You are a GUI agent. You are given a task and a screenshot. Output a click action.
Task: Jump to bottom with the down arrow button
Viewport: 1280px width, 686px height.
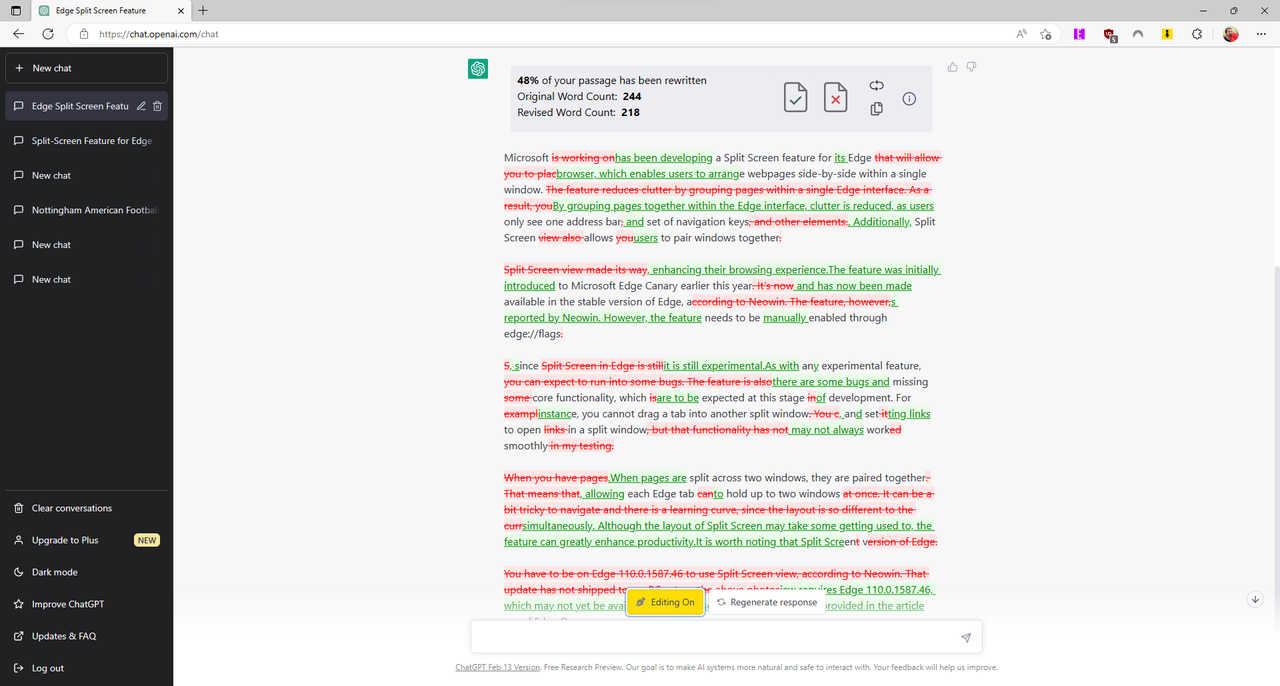coord(1255,599)
